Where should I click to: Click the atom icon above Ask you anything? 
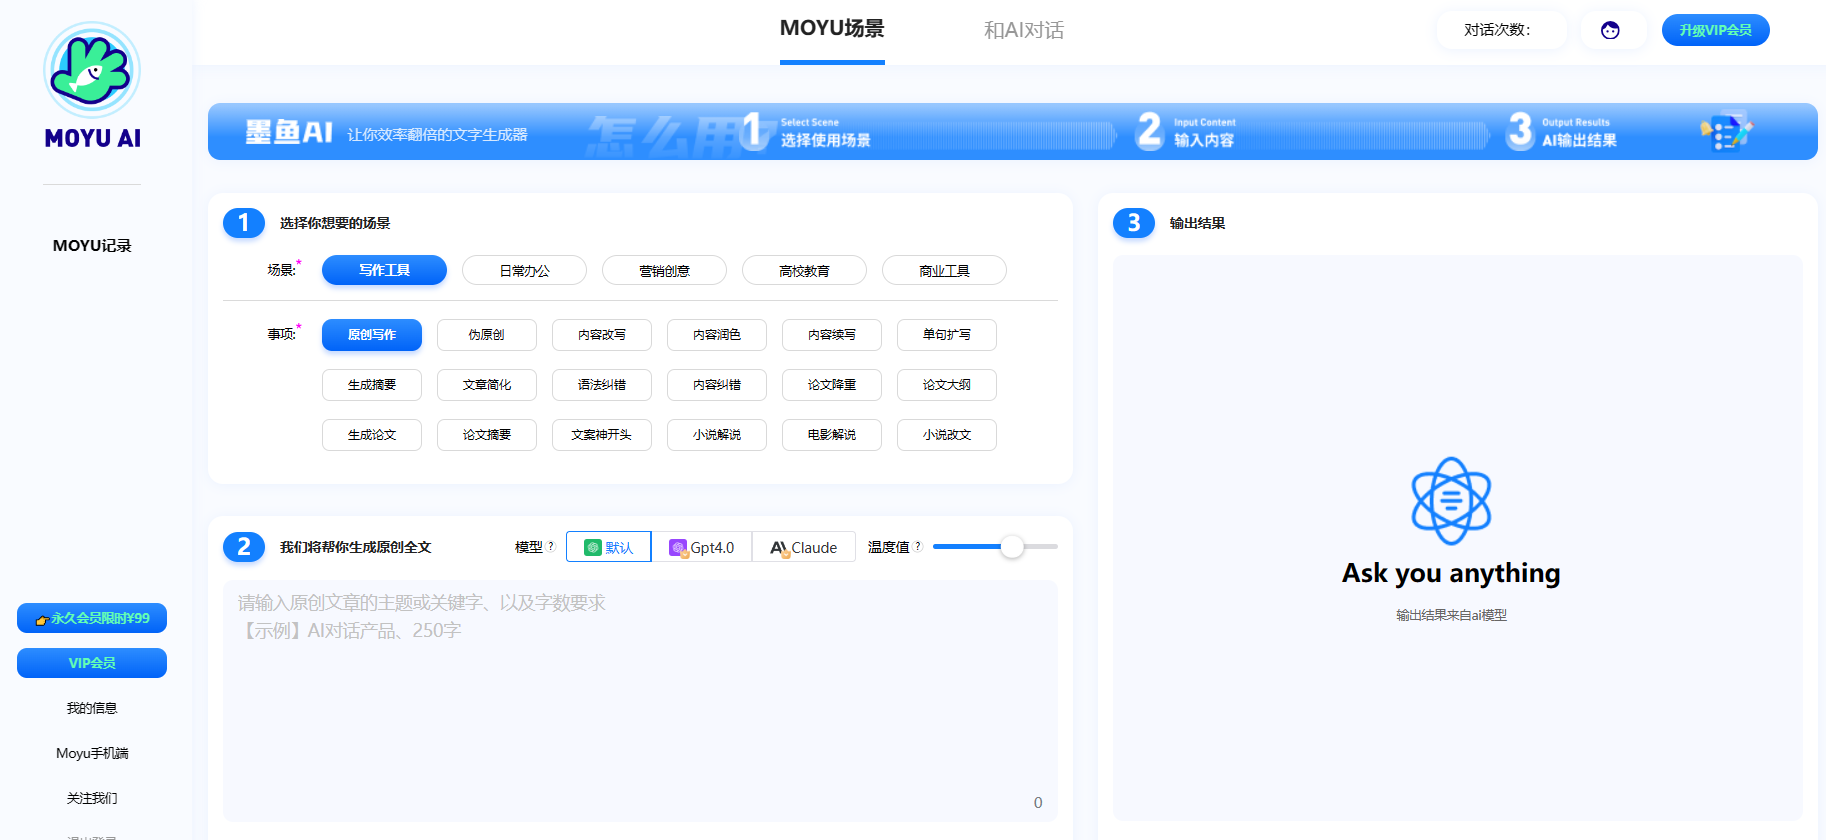(x=1450, y=500)
